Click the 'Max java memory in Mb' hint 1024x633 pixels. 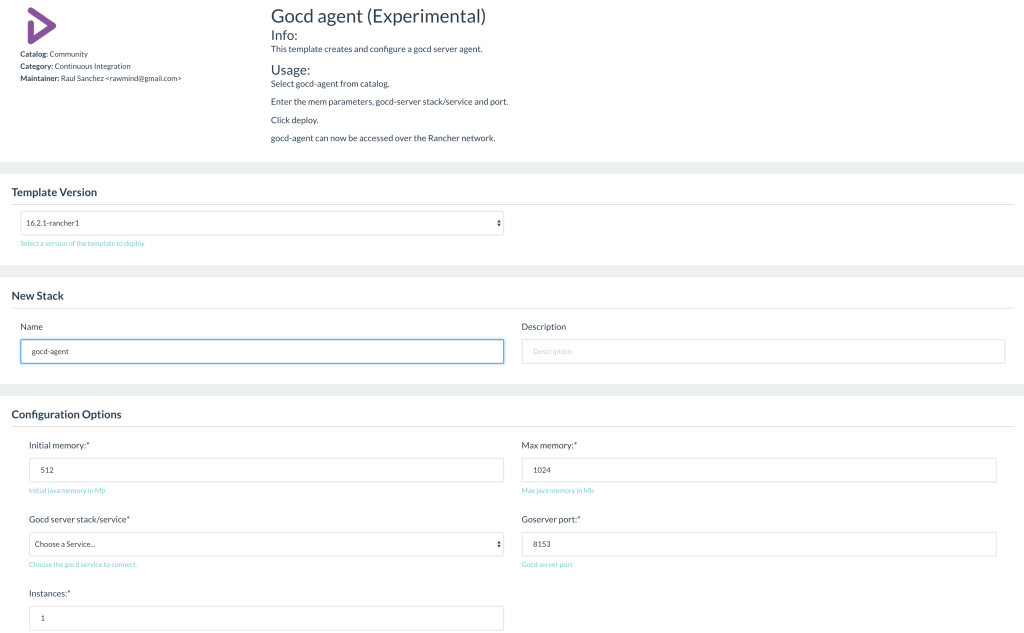click(557, 491)
